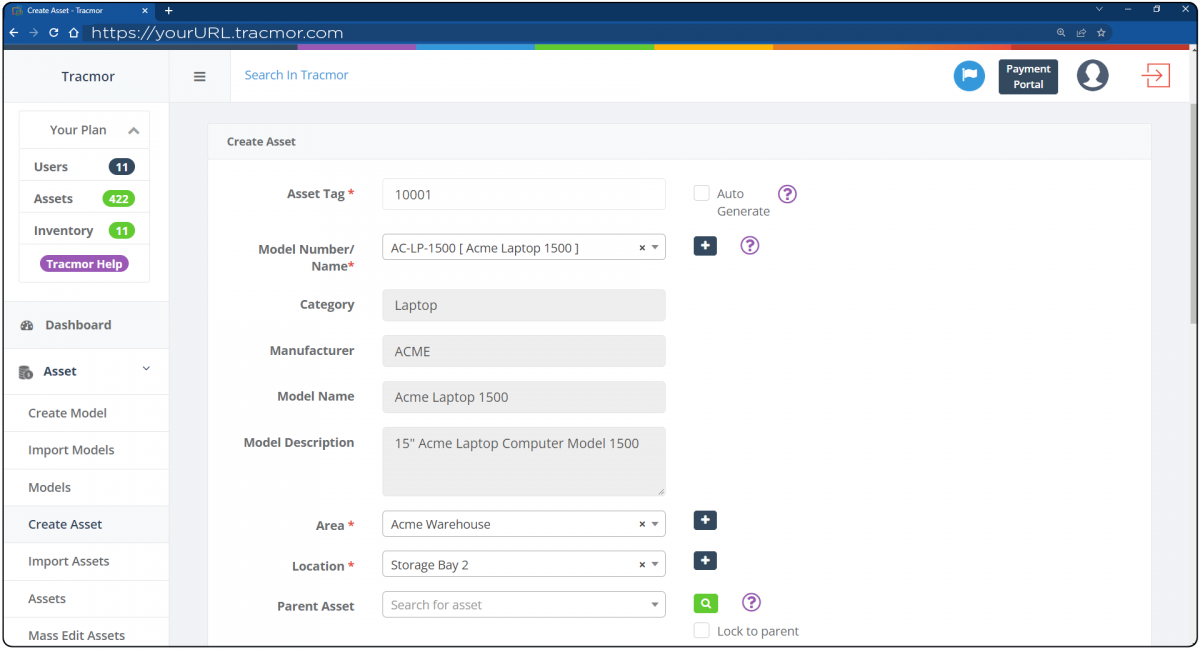The width and height of the screenshot is (1200, 650).
Task: Click the Asset Tag input field
Action: click(x=523, y=194)
